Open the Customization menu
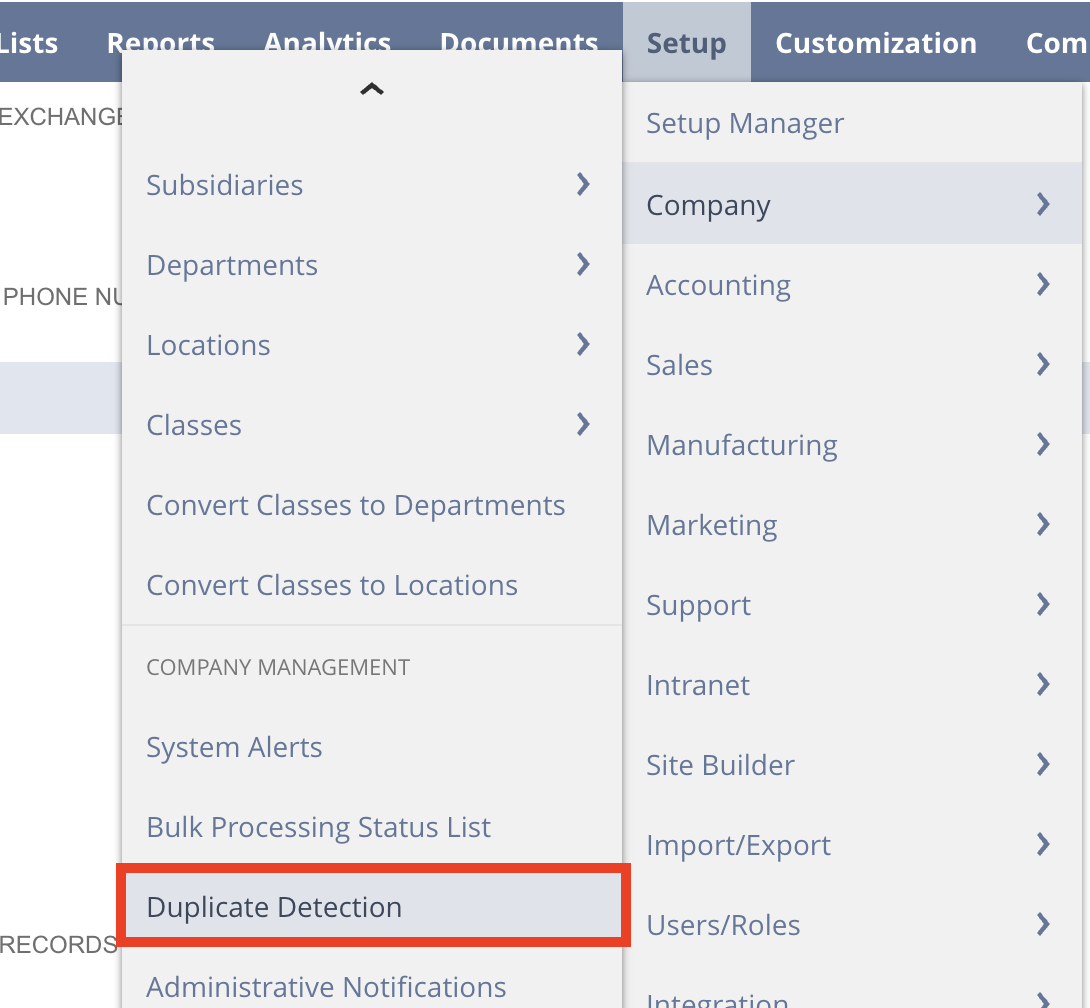1090x1008 pixels. coord(875,42)
